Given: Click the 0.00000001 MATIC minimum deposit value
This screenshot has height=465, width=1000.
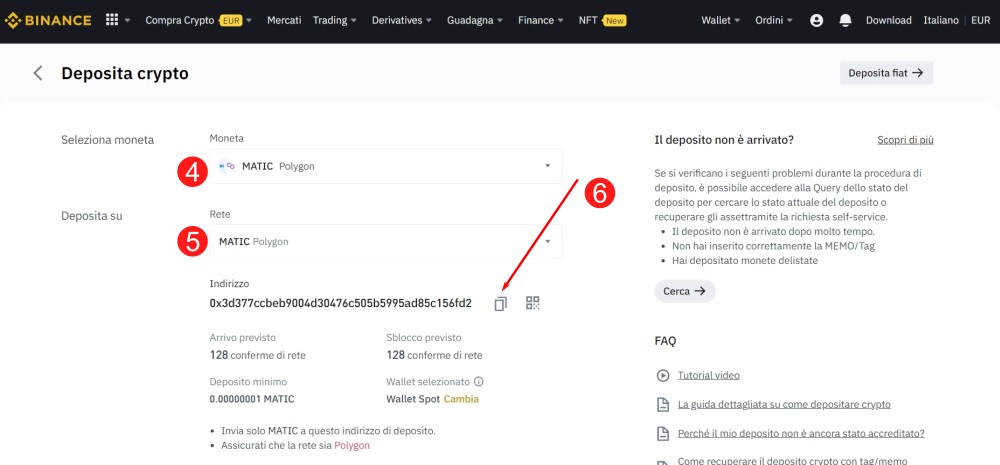Looking at the screenshot, I should pyautogui.click(x=252, y=399).
